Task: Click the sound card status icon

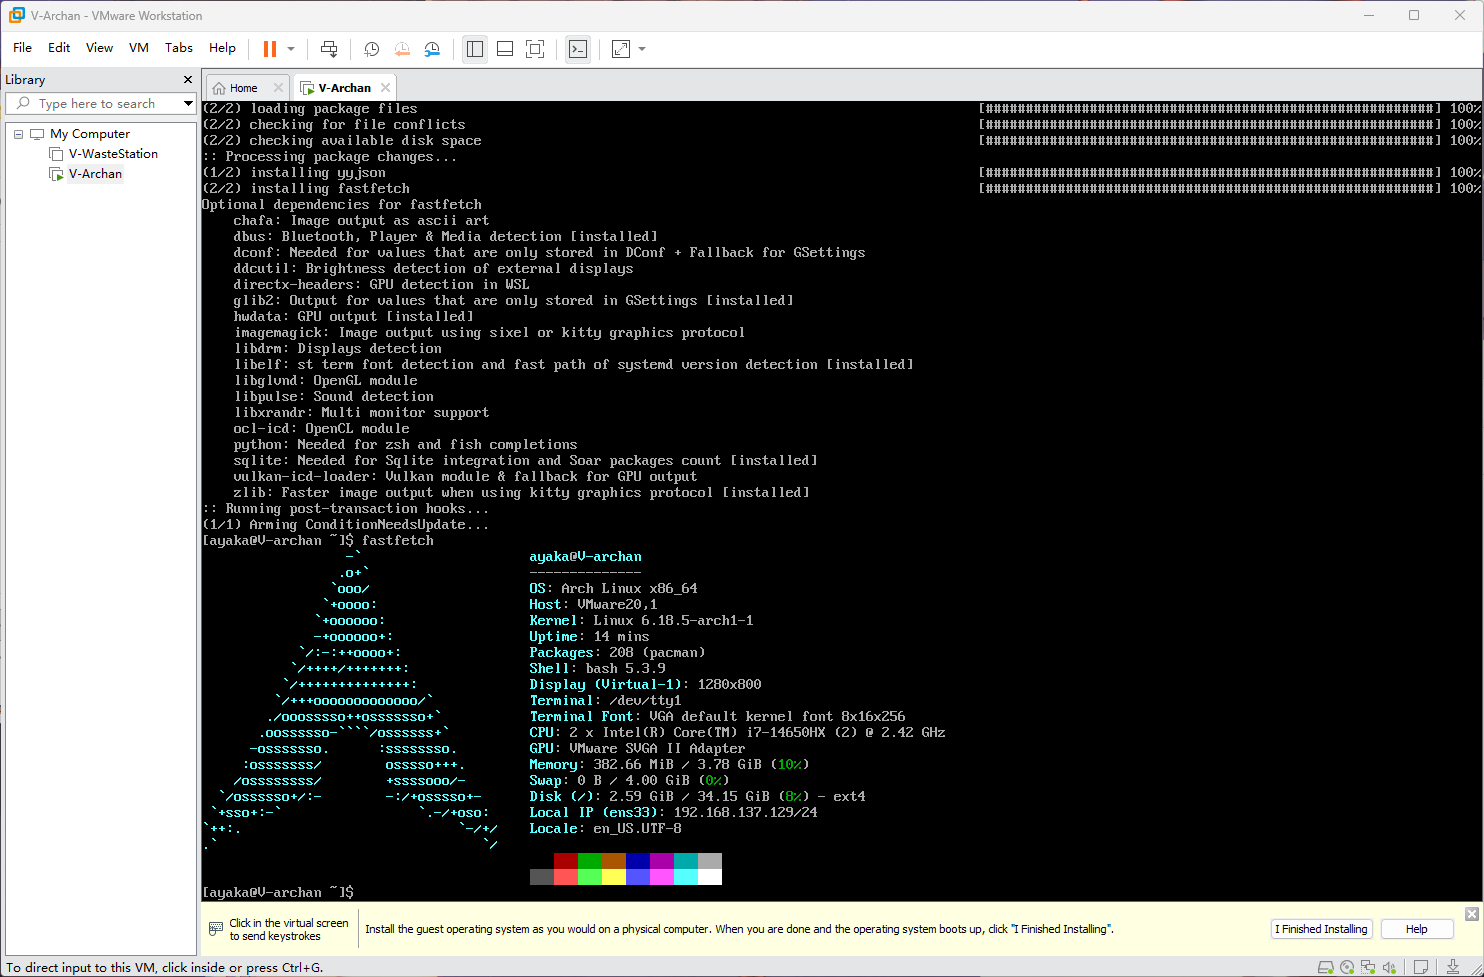Action: coord(1389,967)
